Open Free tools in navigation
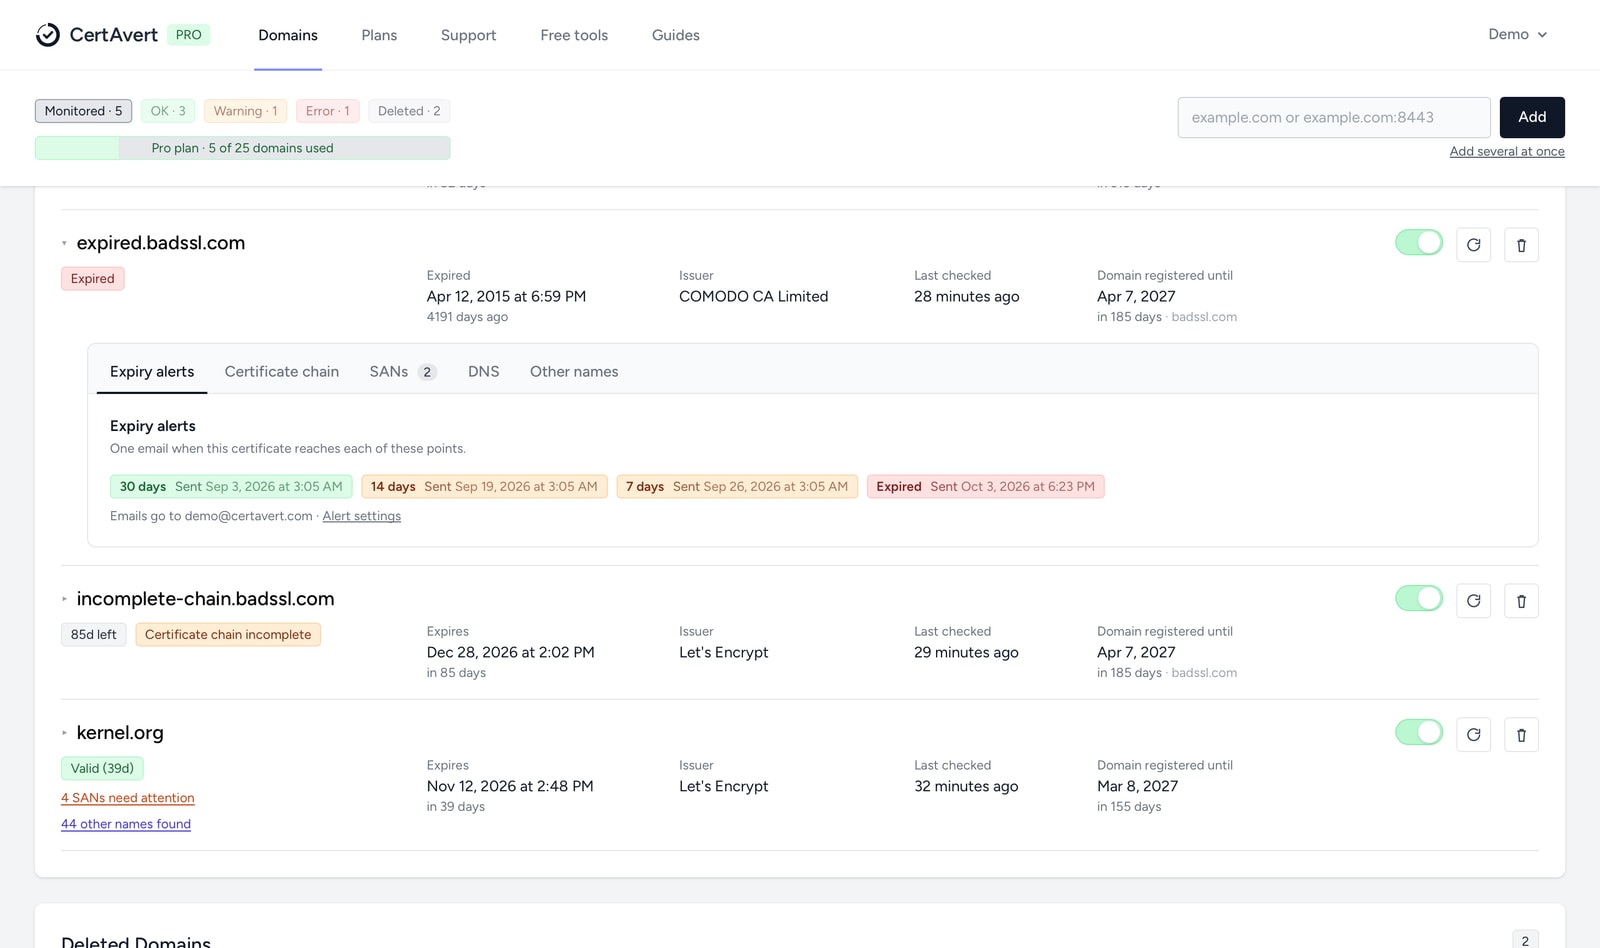This screenshot has height=948, width=1600. tap(574, 35)
